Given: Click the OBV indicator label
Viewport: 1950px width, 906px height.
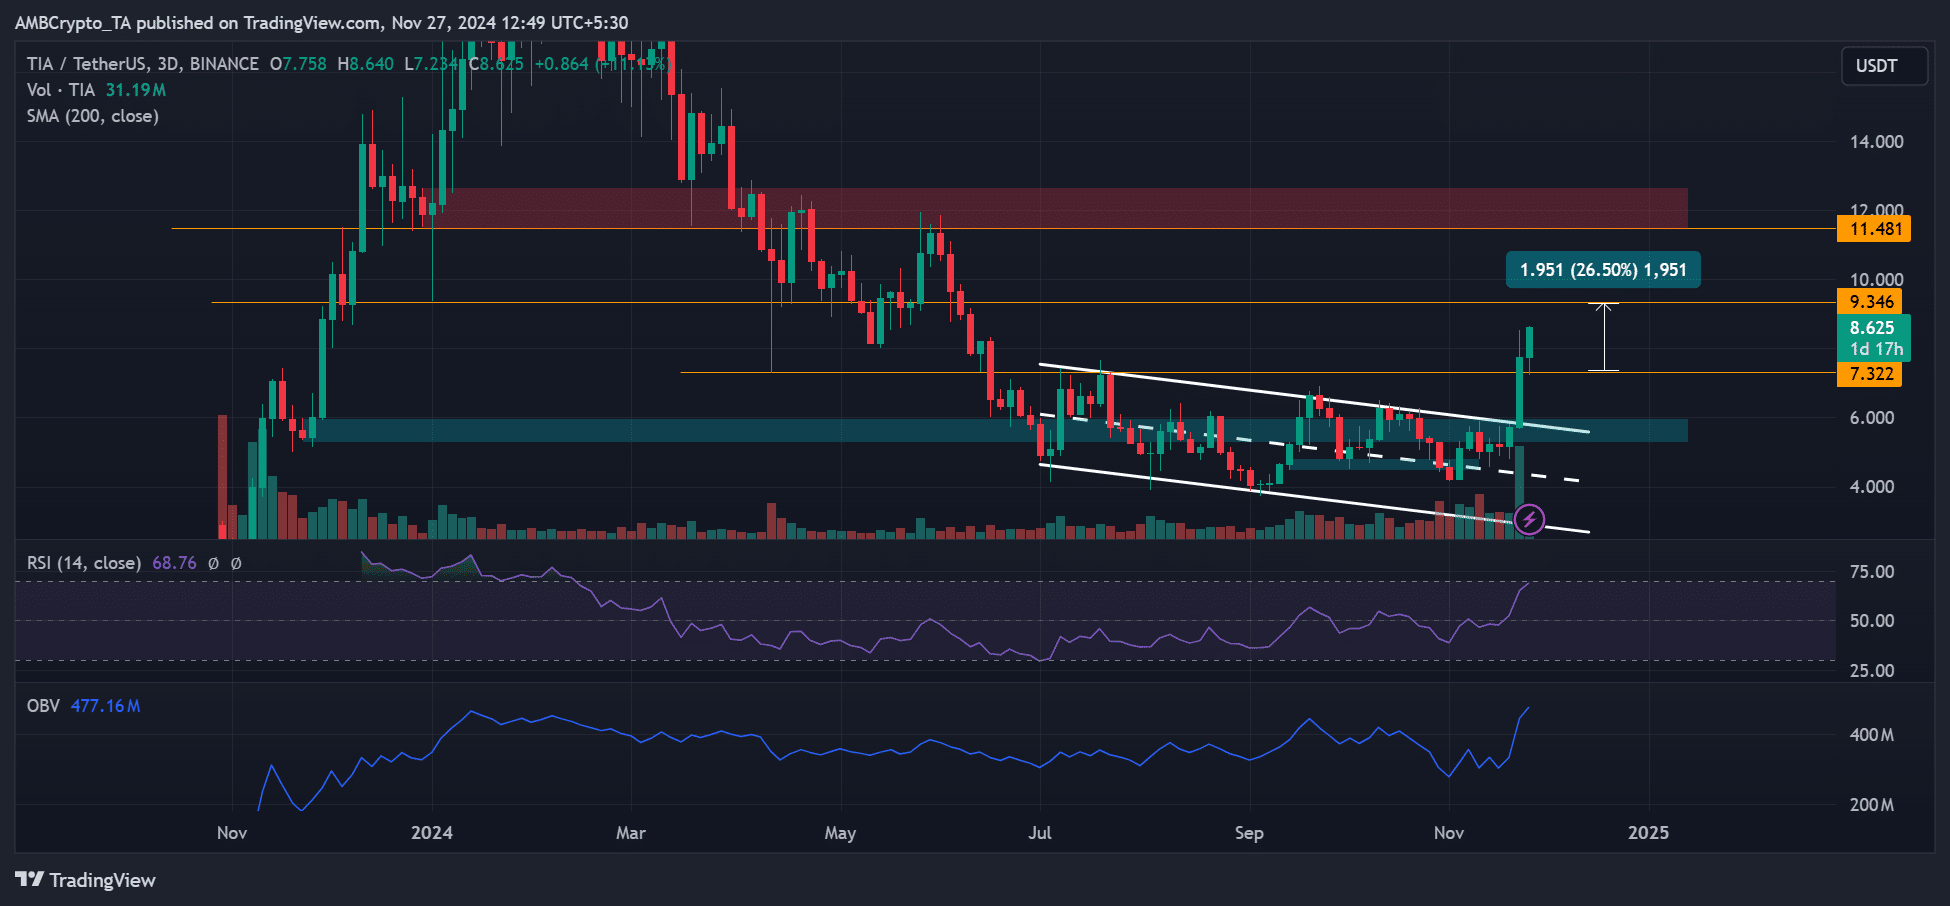Looking at the screenshot, I should 43,706.
